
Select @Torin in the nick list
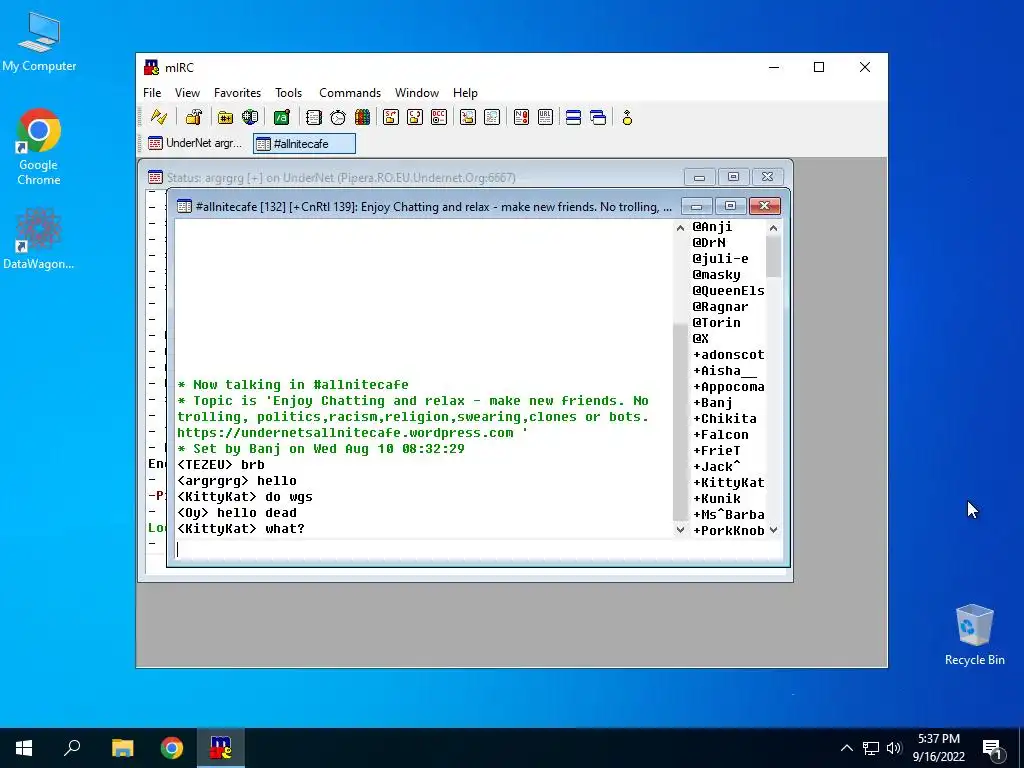click(716, 323)
